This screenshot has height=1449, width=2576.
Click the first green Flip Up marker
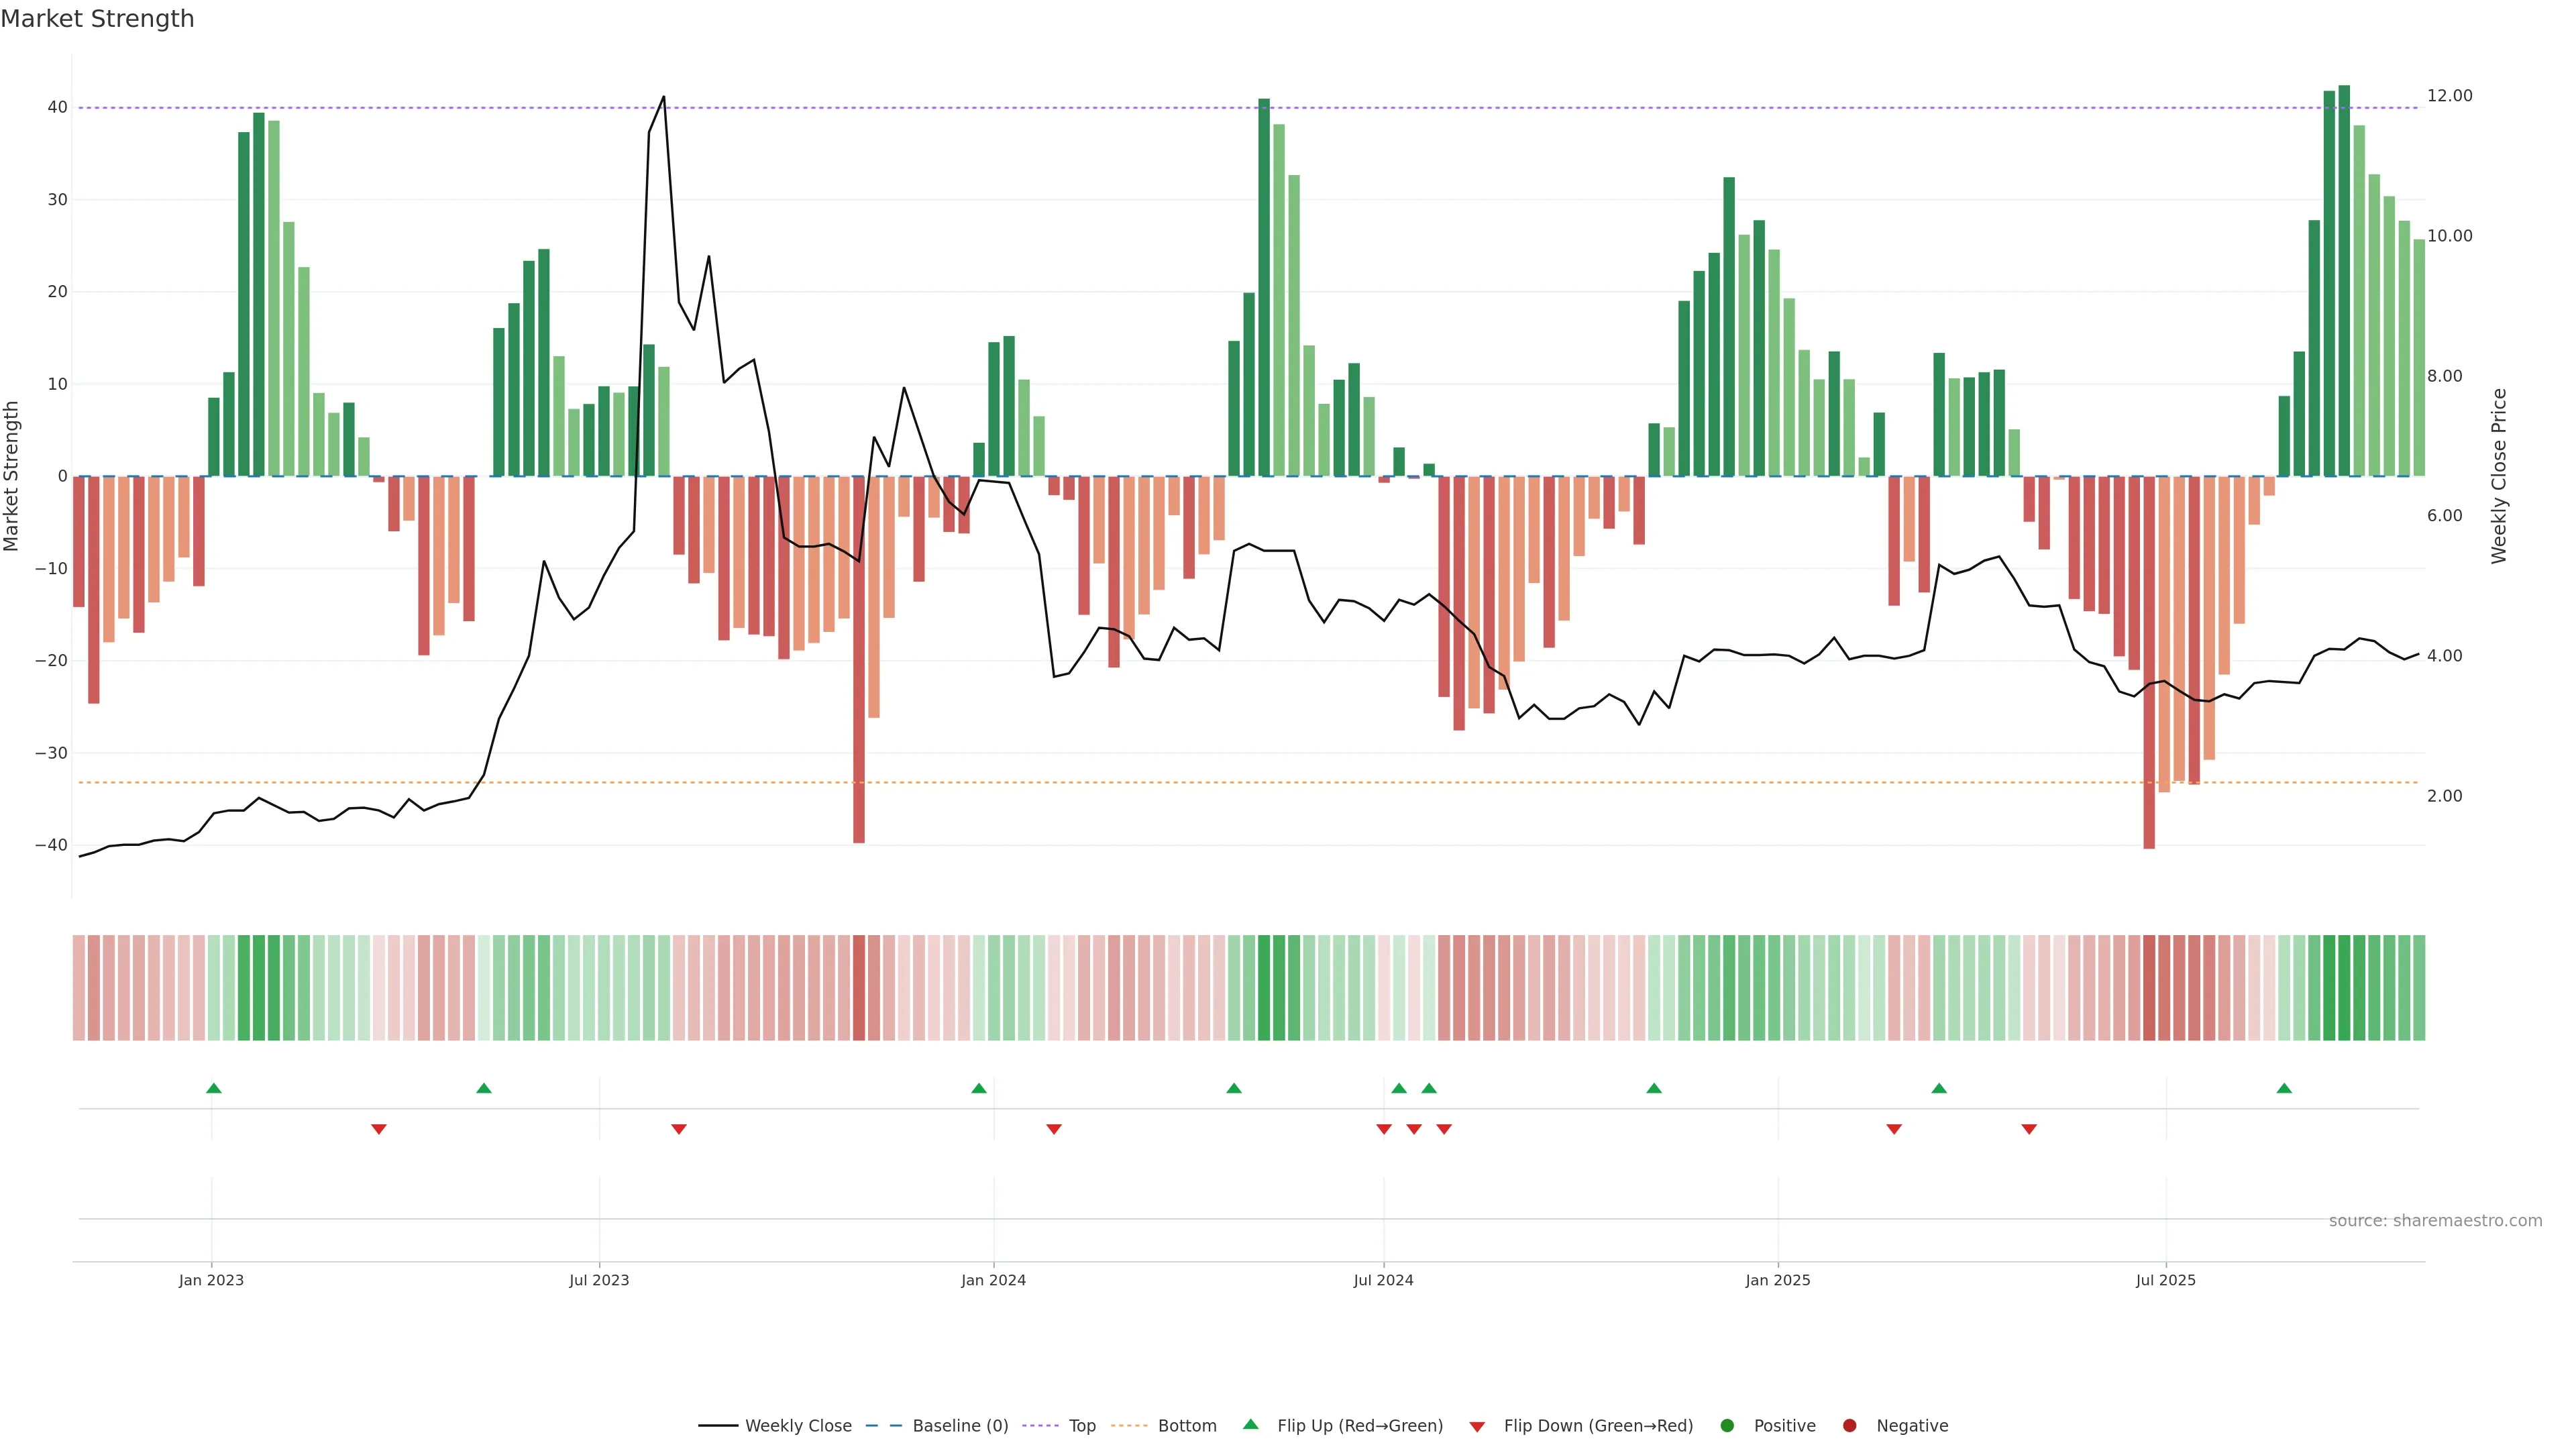(213, 1088)
